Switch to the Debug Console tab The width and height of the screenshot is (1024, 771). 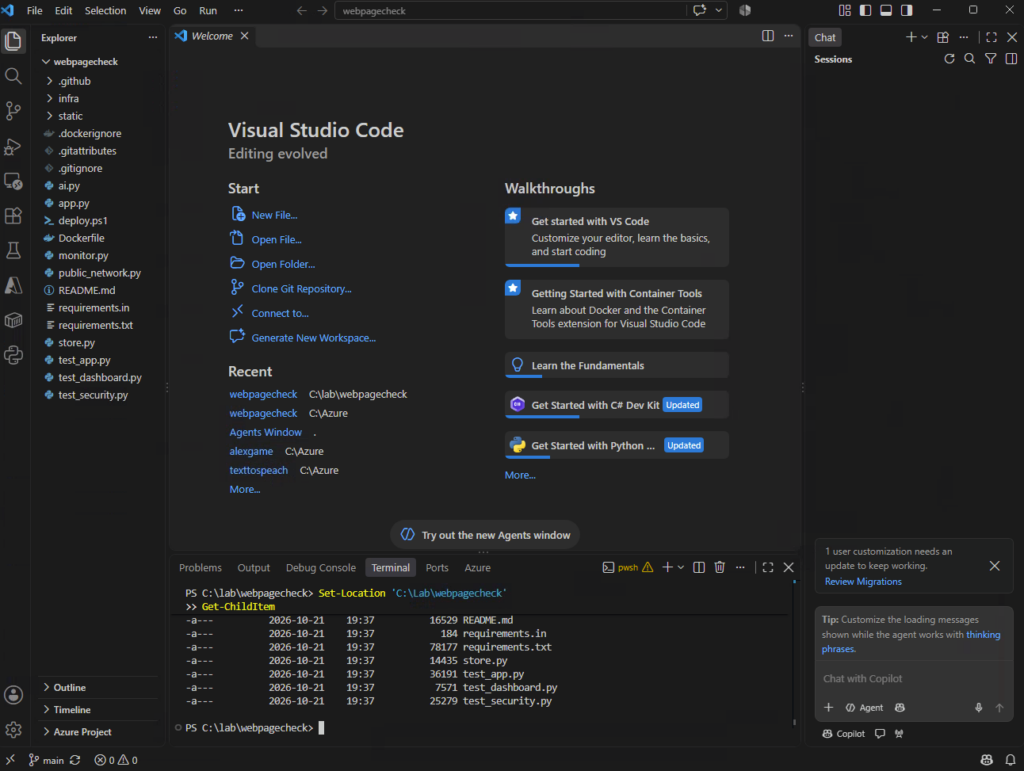pyautogui.click(x=321, y=567)
